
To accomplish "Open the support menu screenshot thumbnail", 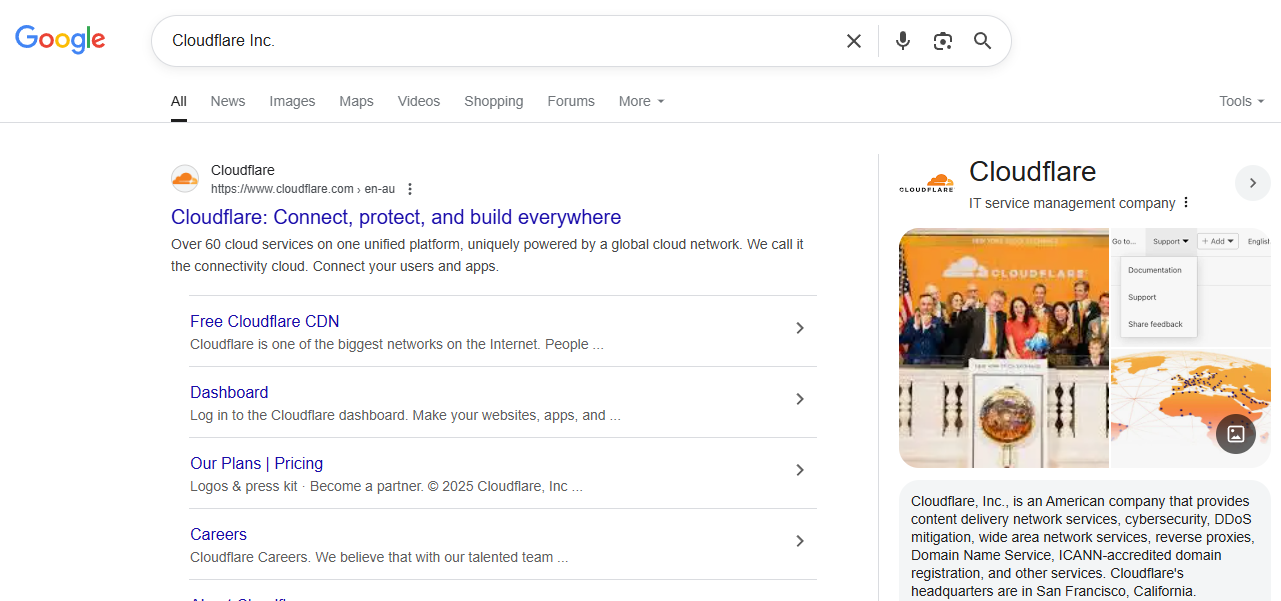I will click(1191, 286).
